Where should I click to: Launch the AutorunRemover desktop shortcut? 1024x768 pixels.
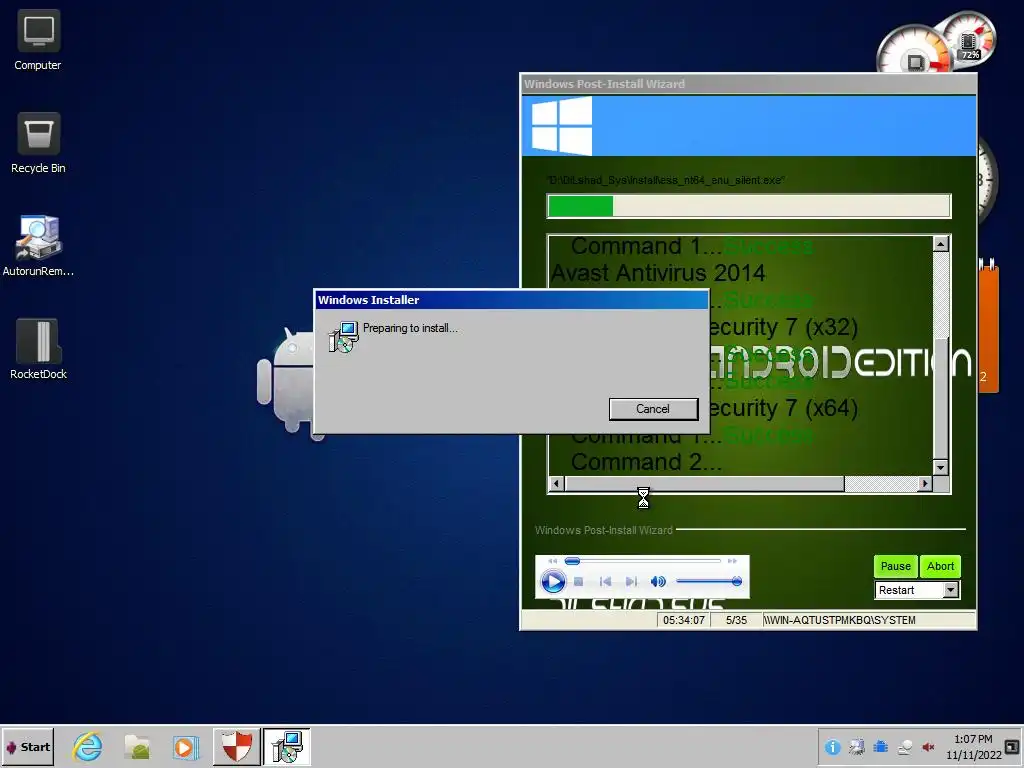point(38,246)
